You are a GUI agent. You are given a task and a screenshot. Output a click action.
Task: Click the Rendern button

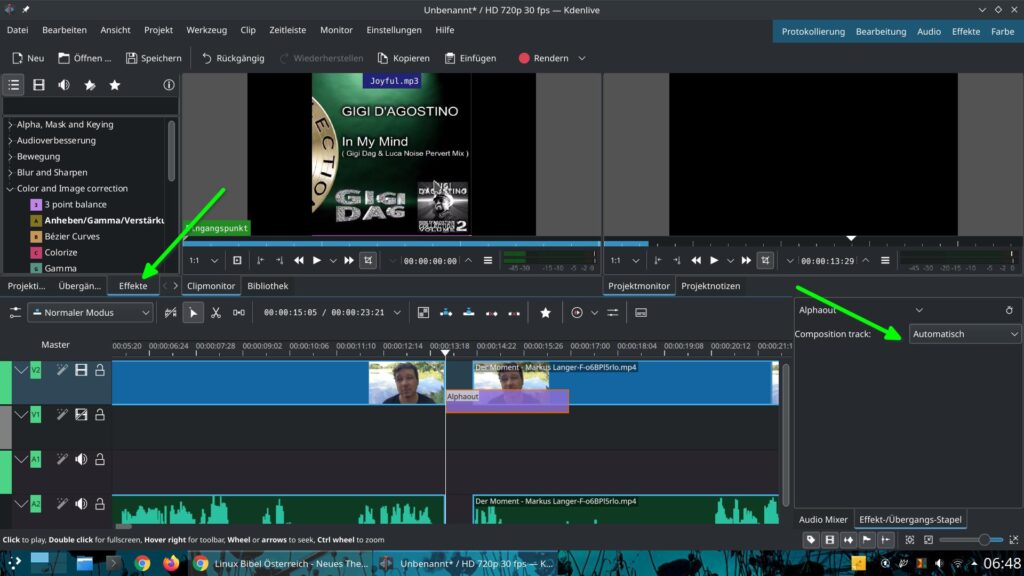click(543, 58)
